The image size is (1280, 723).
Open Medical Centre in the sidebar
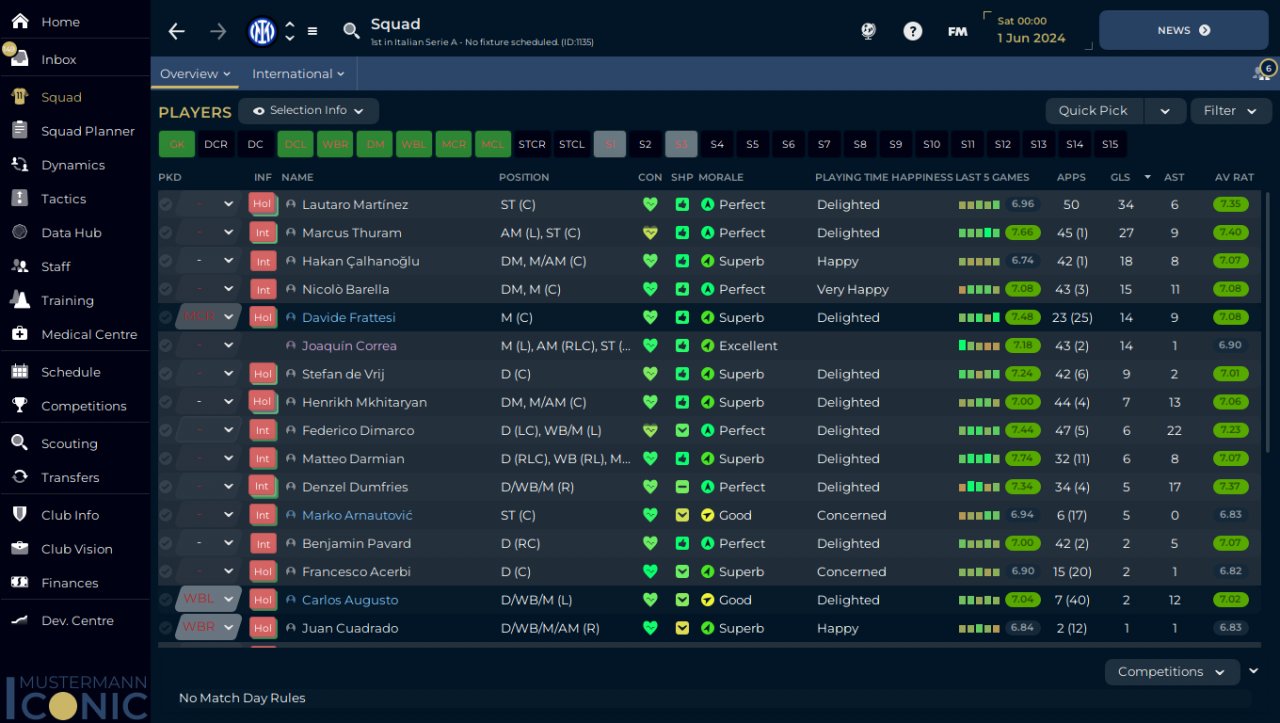coord(89,334)
